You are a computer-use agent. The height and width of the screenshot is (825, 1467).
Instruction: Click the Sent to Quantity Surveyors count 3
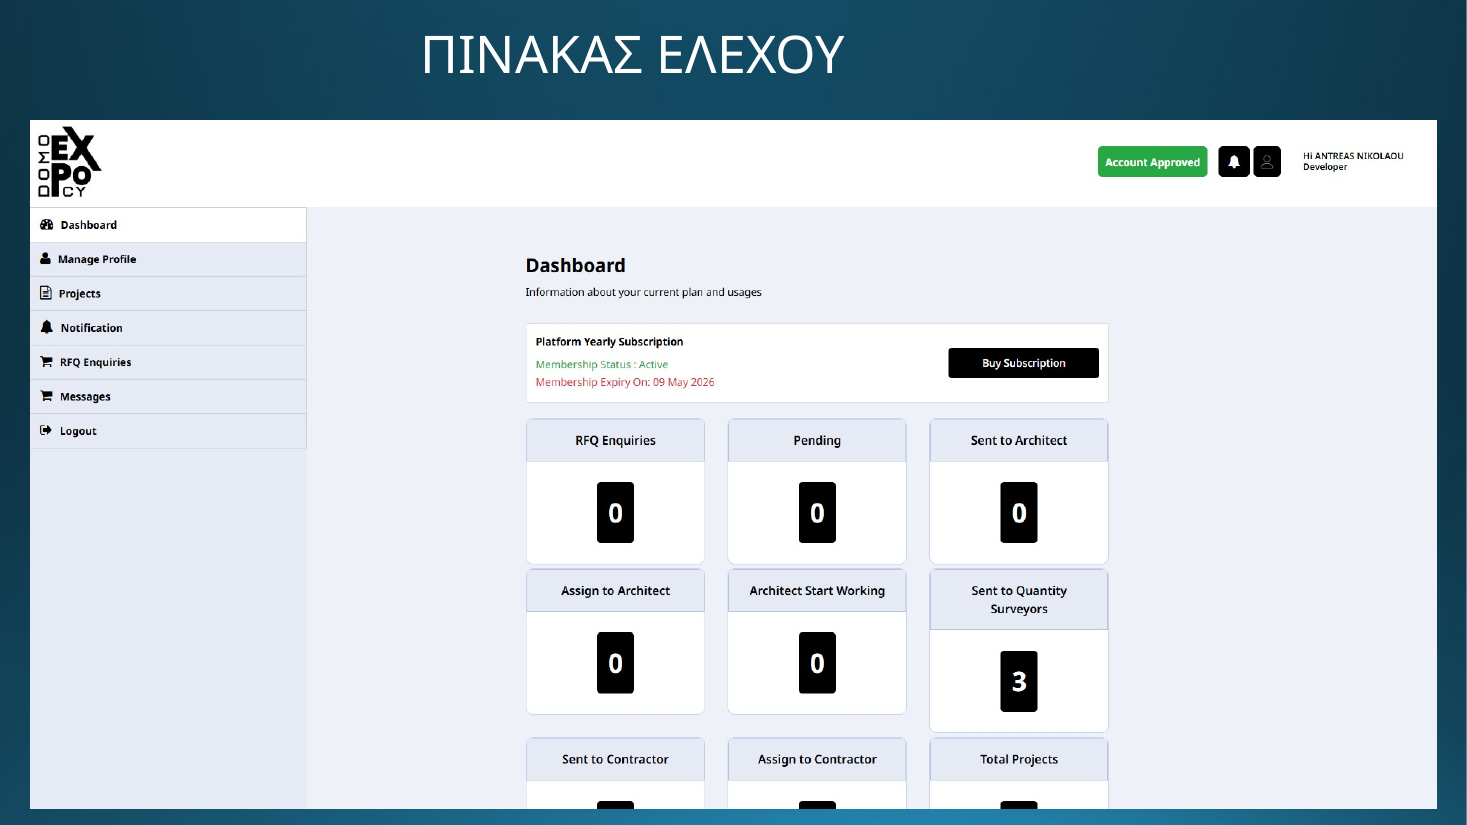[x=1019, y=681]
